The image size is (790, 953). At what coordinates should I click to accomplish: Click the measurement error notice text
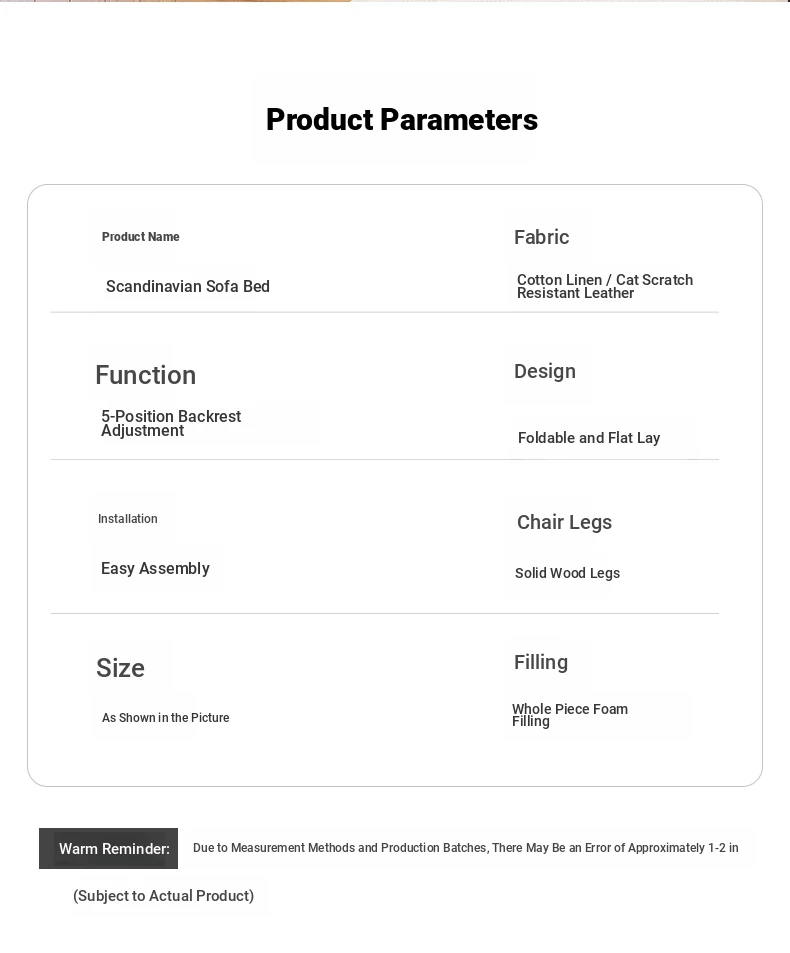coord(465,848)
